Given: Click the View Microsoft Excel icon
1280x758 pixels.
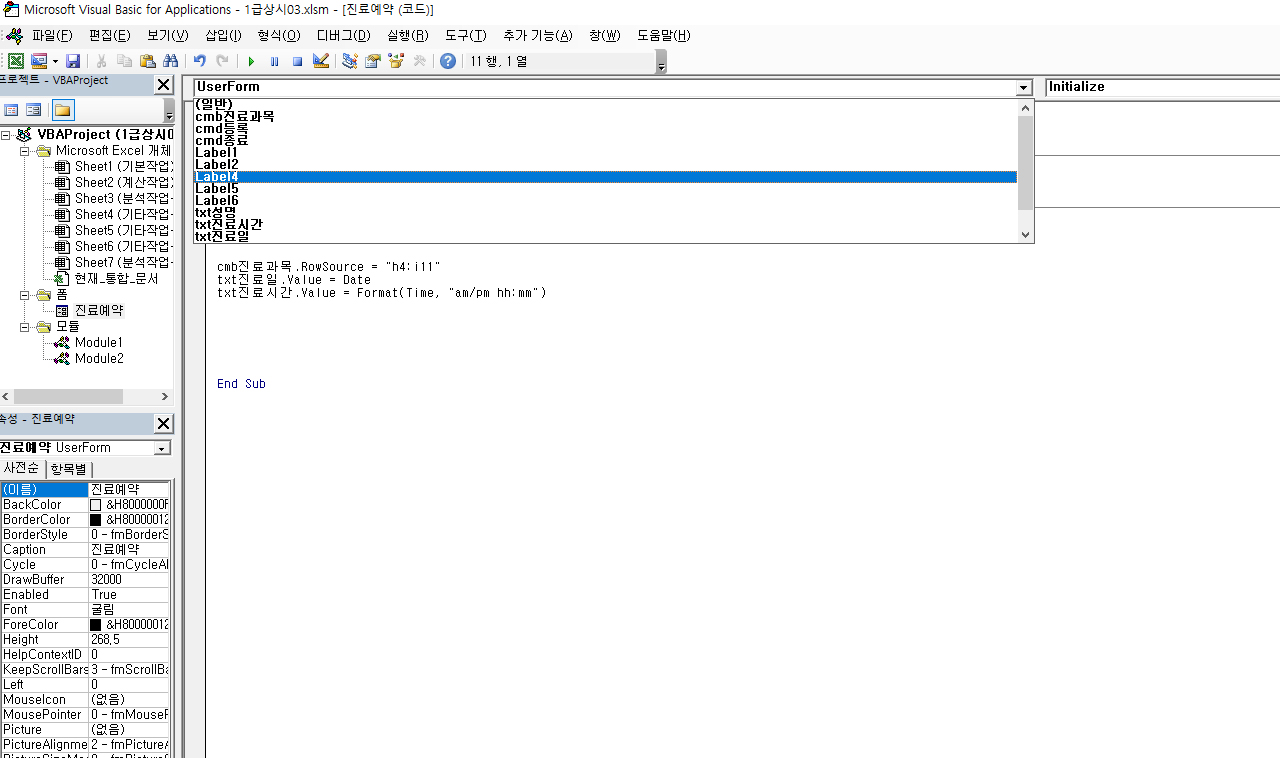Looking at the screenshot, I should coord(16,61).
